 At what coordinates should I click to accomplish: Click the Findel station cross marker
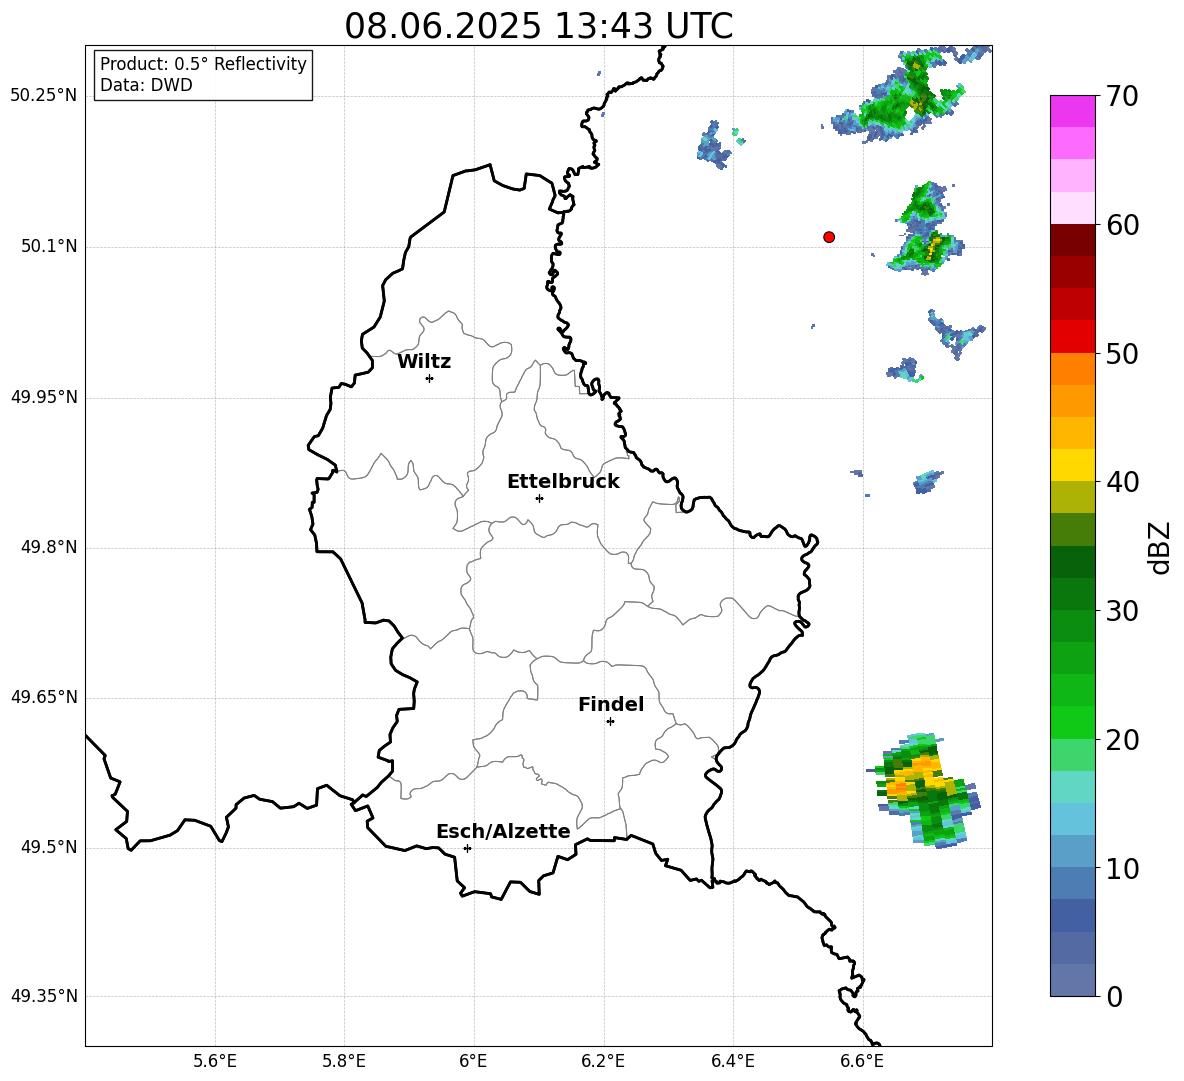pyautogui.click(x=610, y=722)
